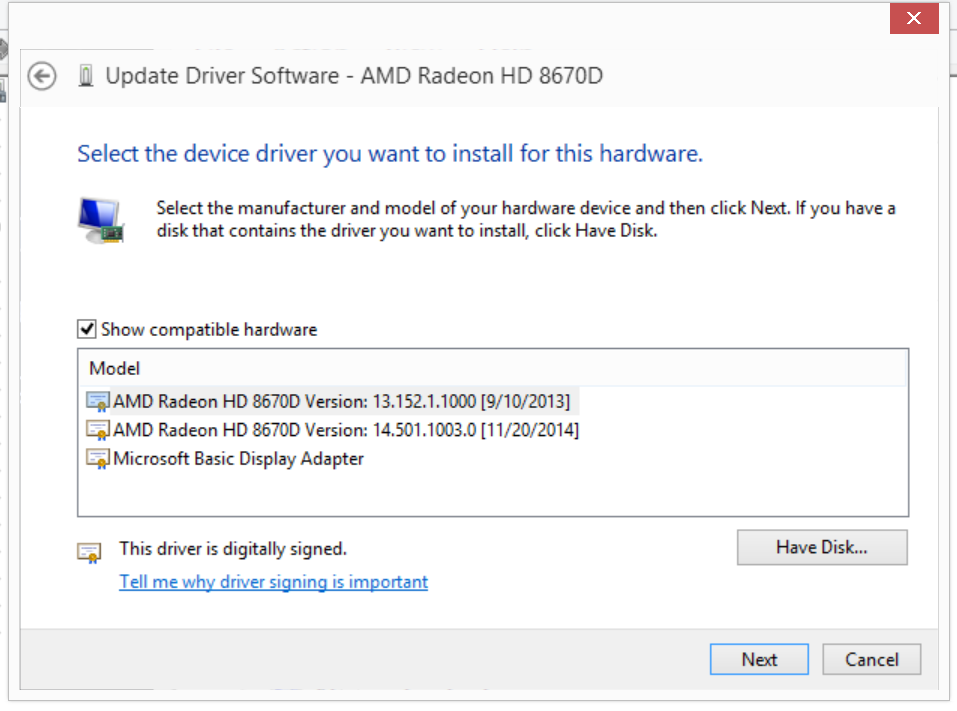Cancel the driver update
This screenshot has width=957, height=711.
coord(872,659)
